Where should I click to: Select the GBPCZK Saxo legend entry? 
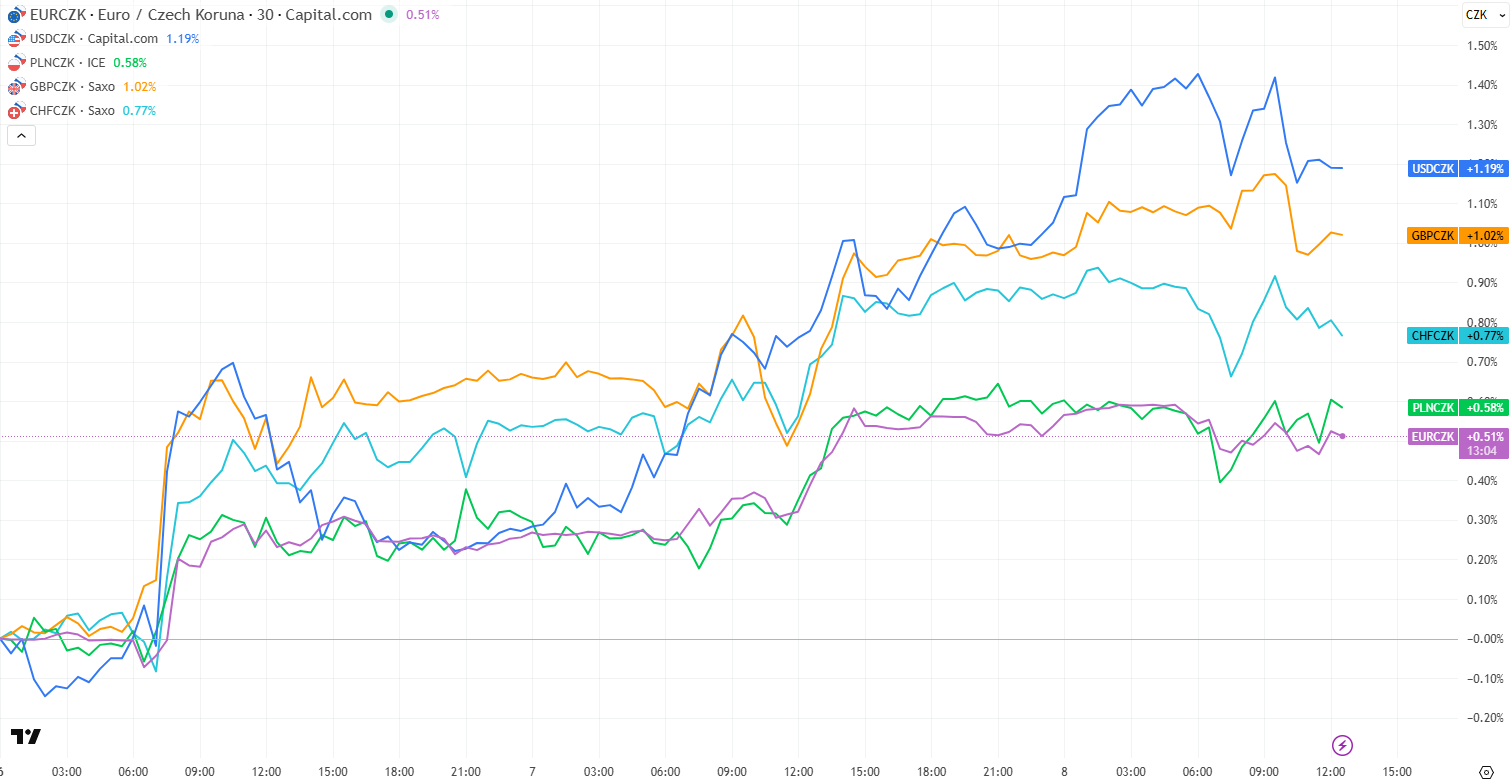pyautogui.click(x=73, y=87)
